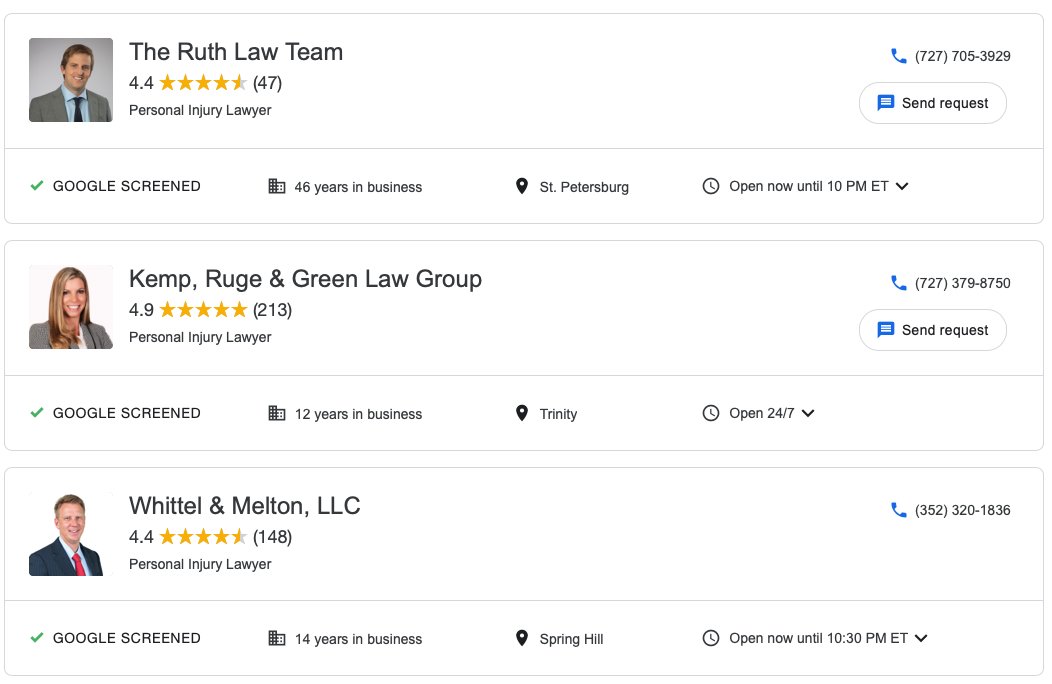
Task: Click the 4.4 star rating with (148) reviews
Action: (211, 536)
